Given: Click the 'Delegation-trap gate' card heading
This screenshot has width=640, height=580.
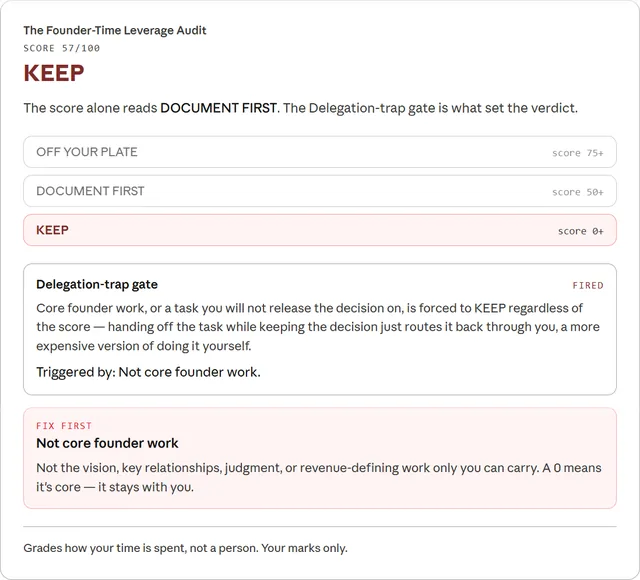Looking at the screenshot, I should (x=97, y=284).
